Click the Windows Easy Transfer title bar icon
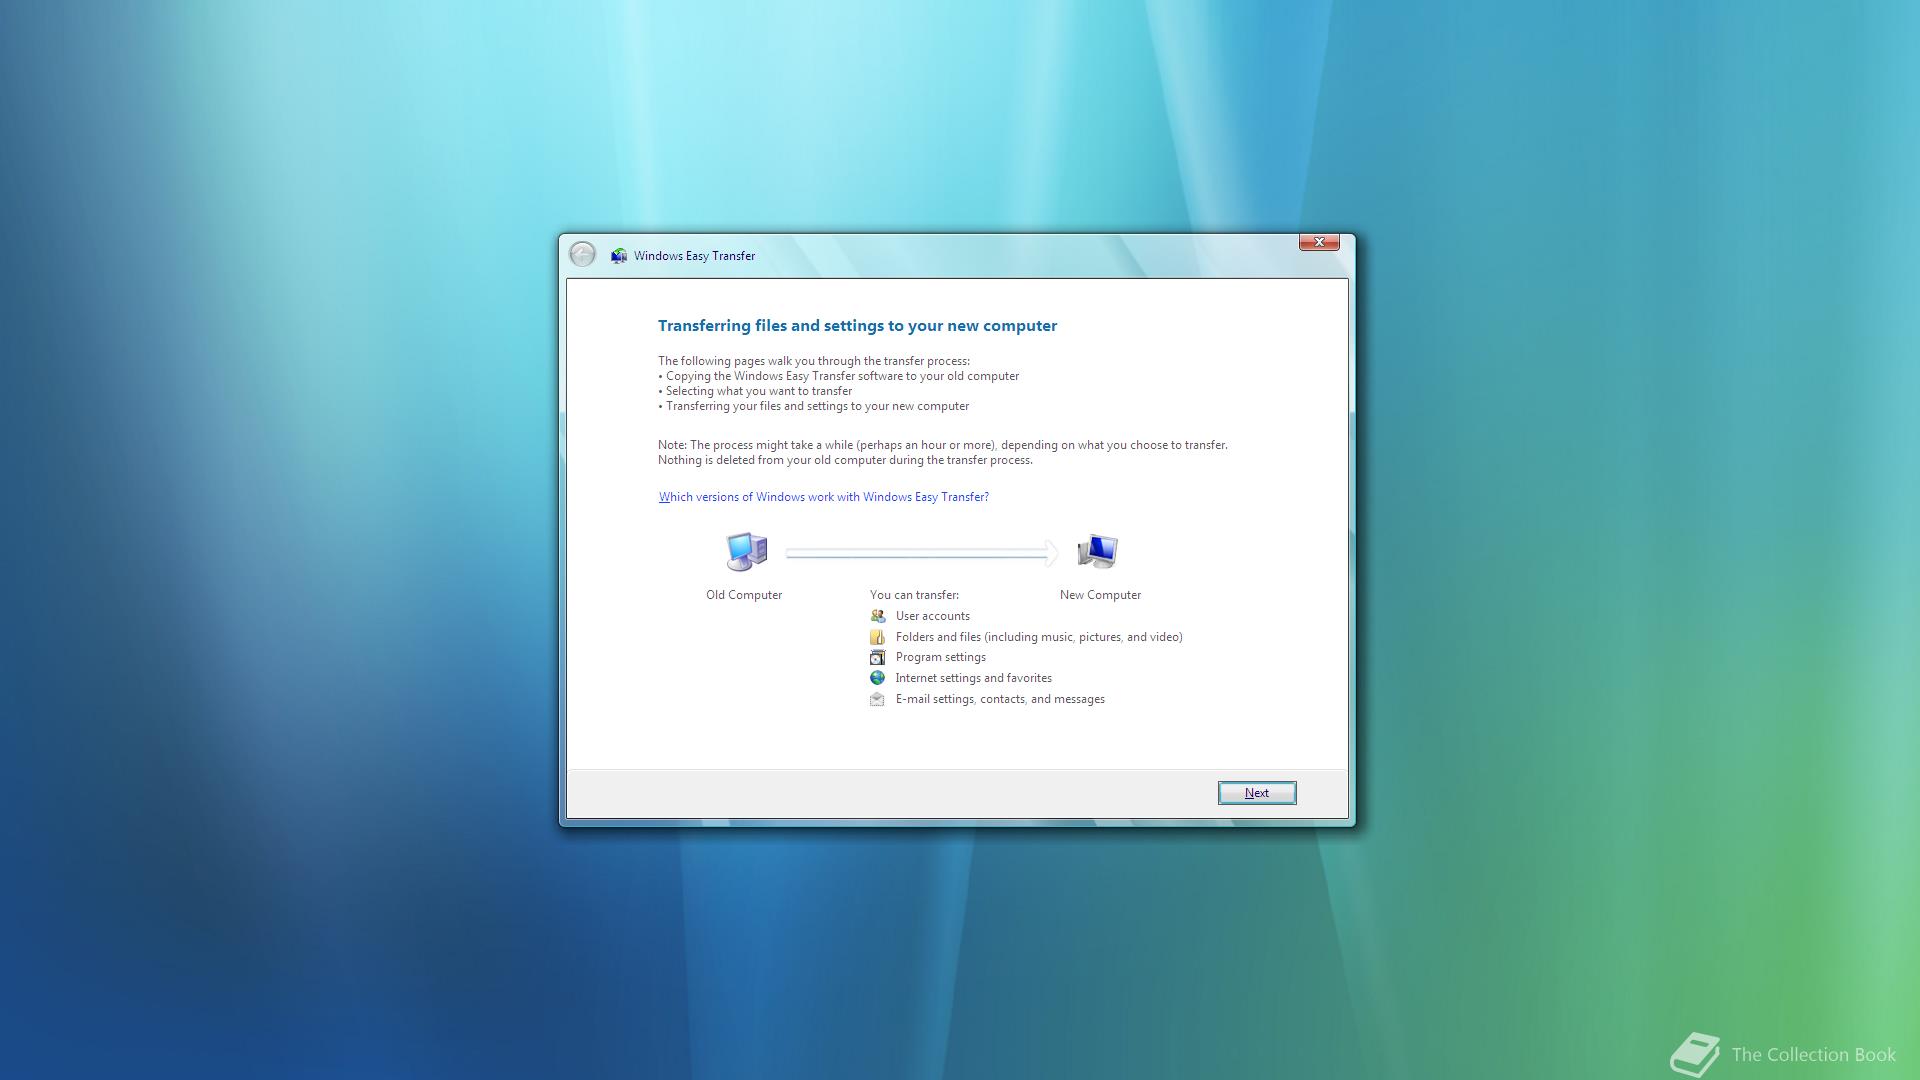This screenshot has width=1920, height=1080. tap(619, 255)
